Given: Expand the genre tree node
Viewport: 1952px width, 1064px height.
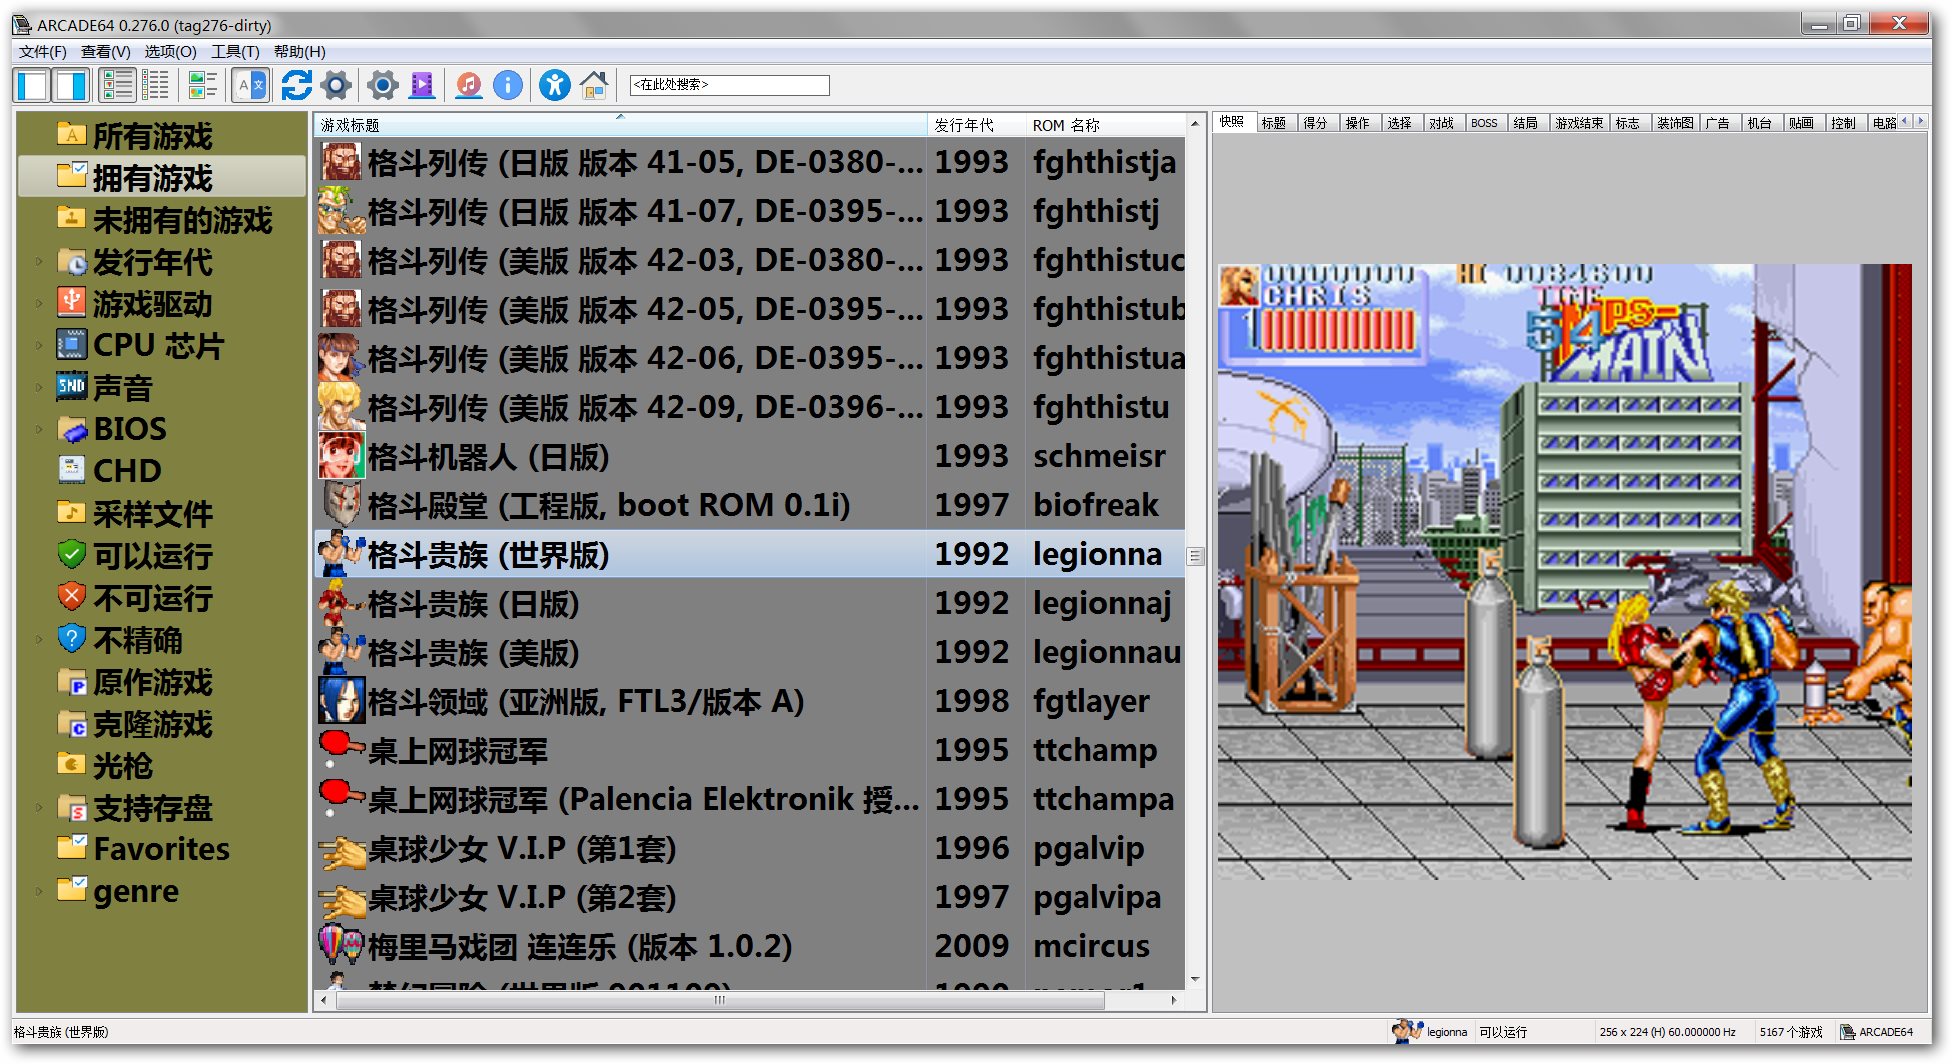Looking at the screenshot, I should click(x=39, y=891).
